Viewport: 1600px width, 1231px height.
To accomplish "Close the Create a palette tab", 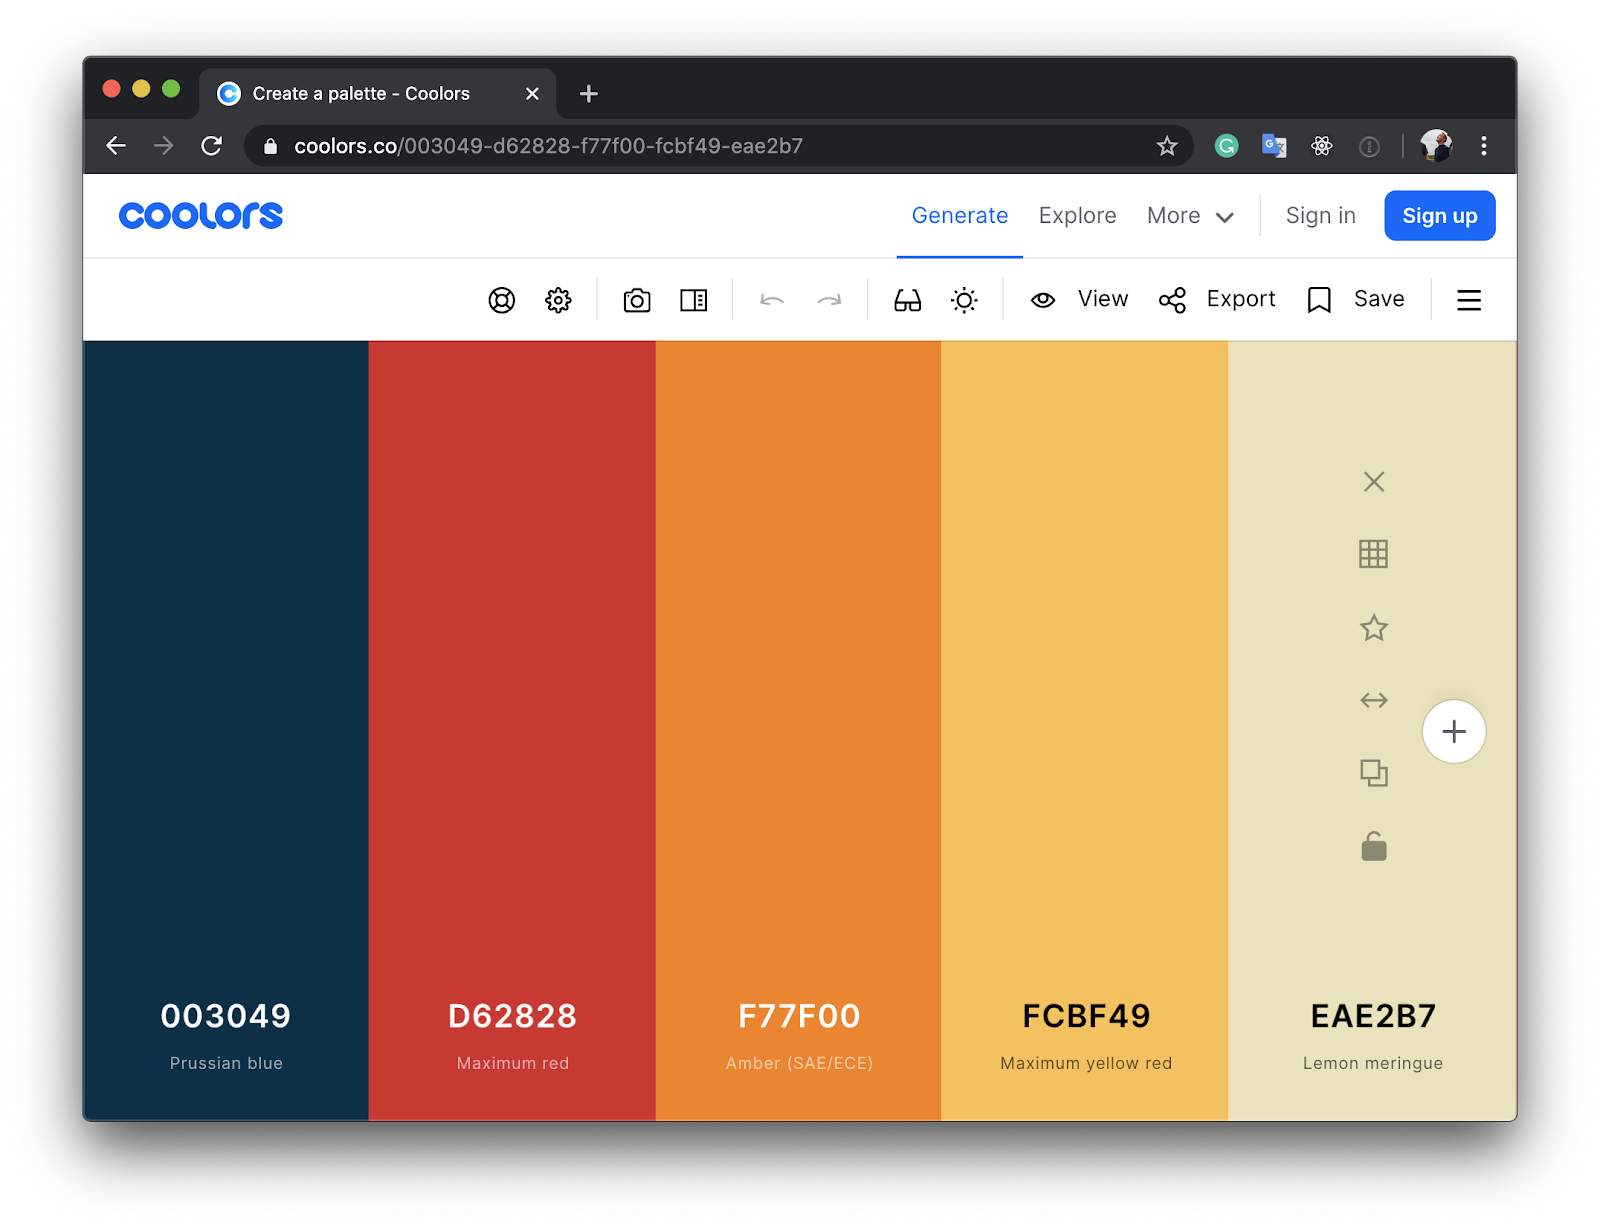I will (x=532, y=93).
